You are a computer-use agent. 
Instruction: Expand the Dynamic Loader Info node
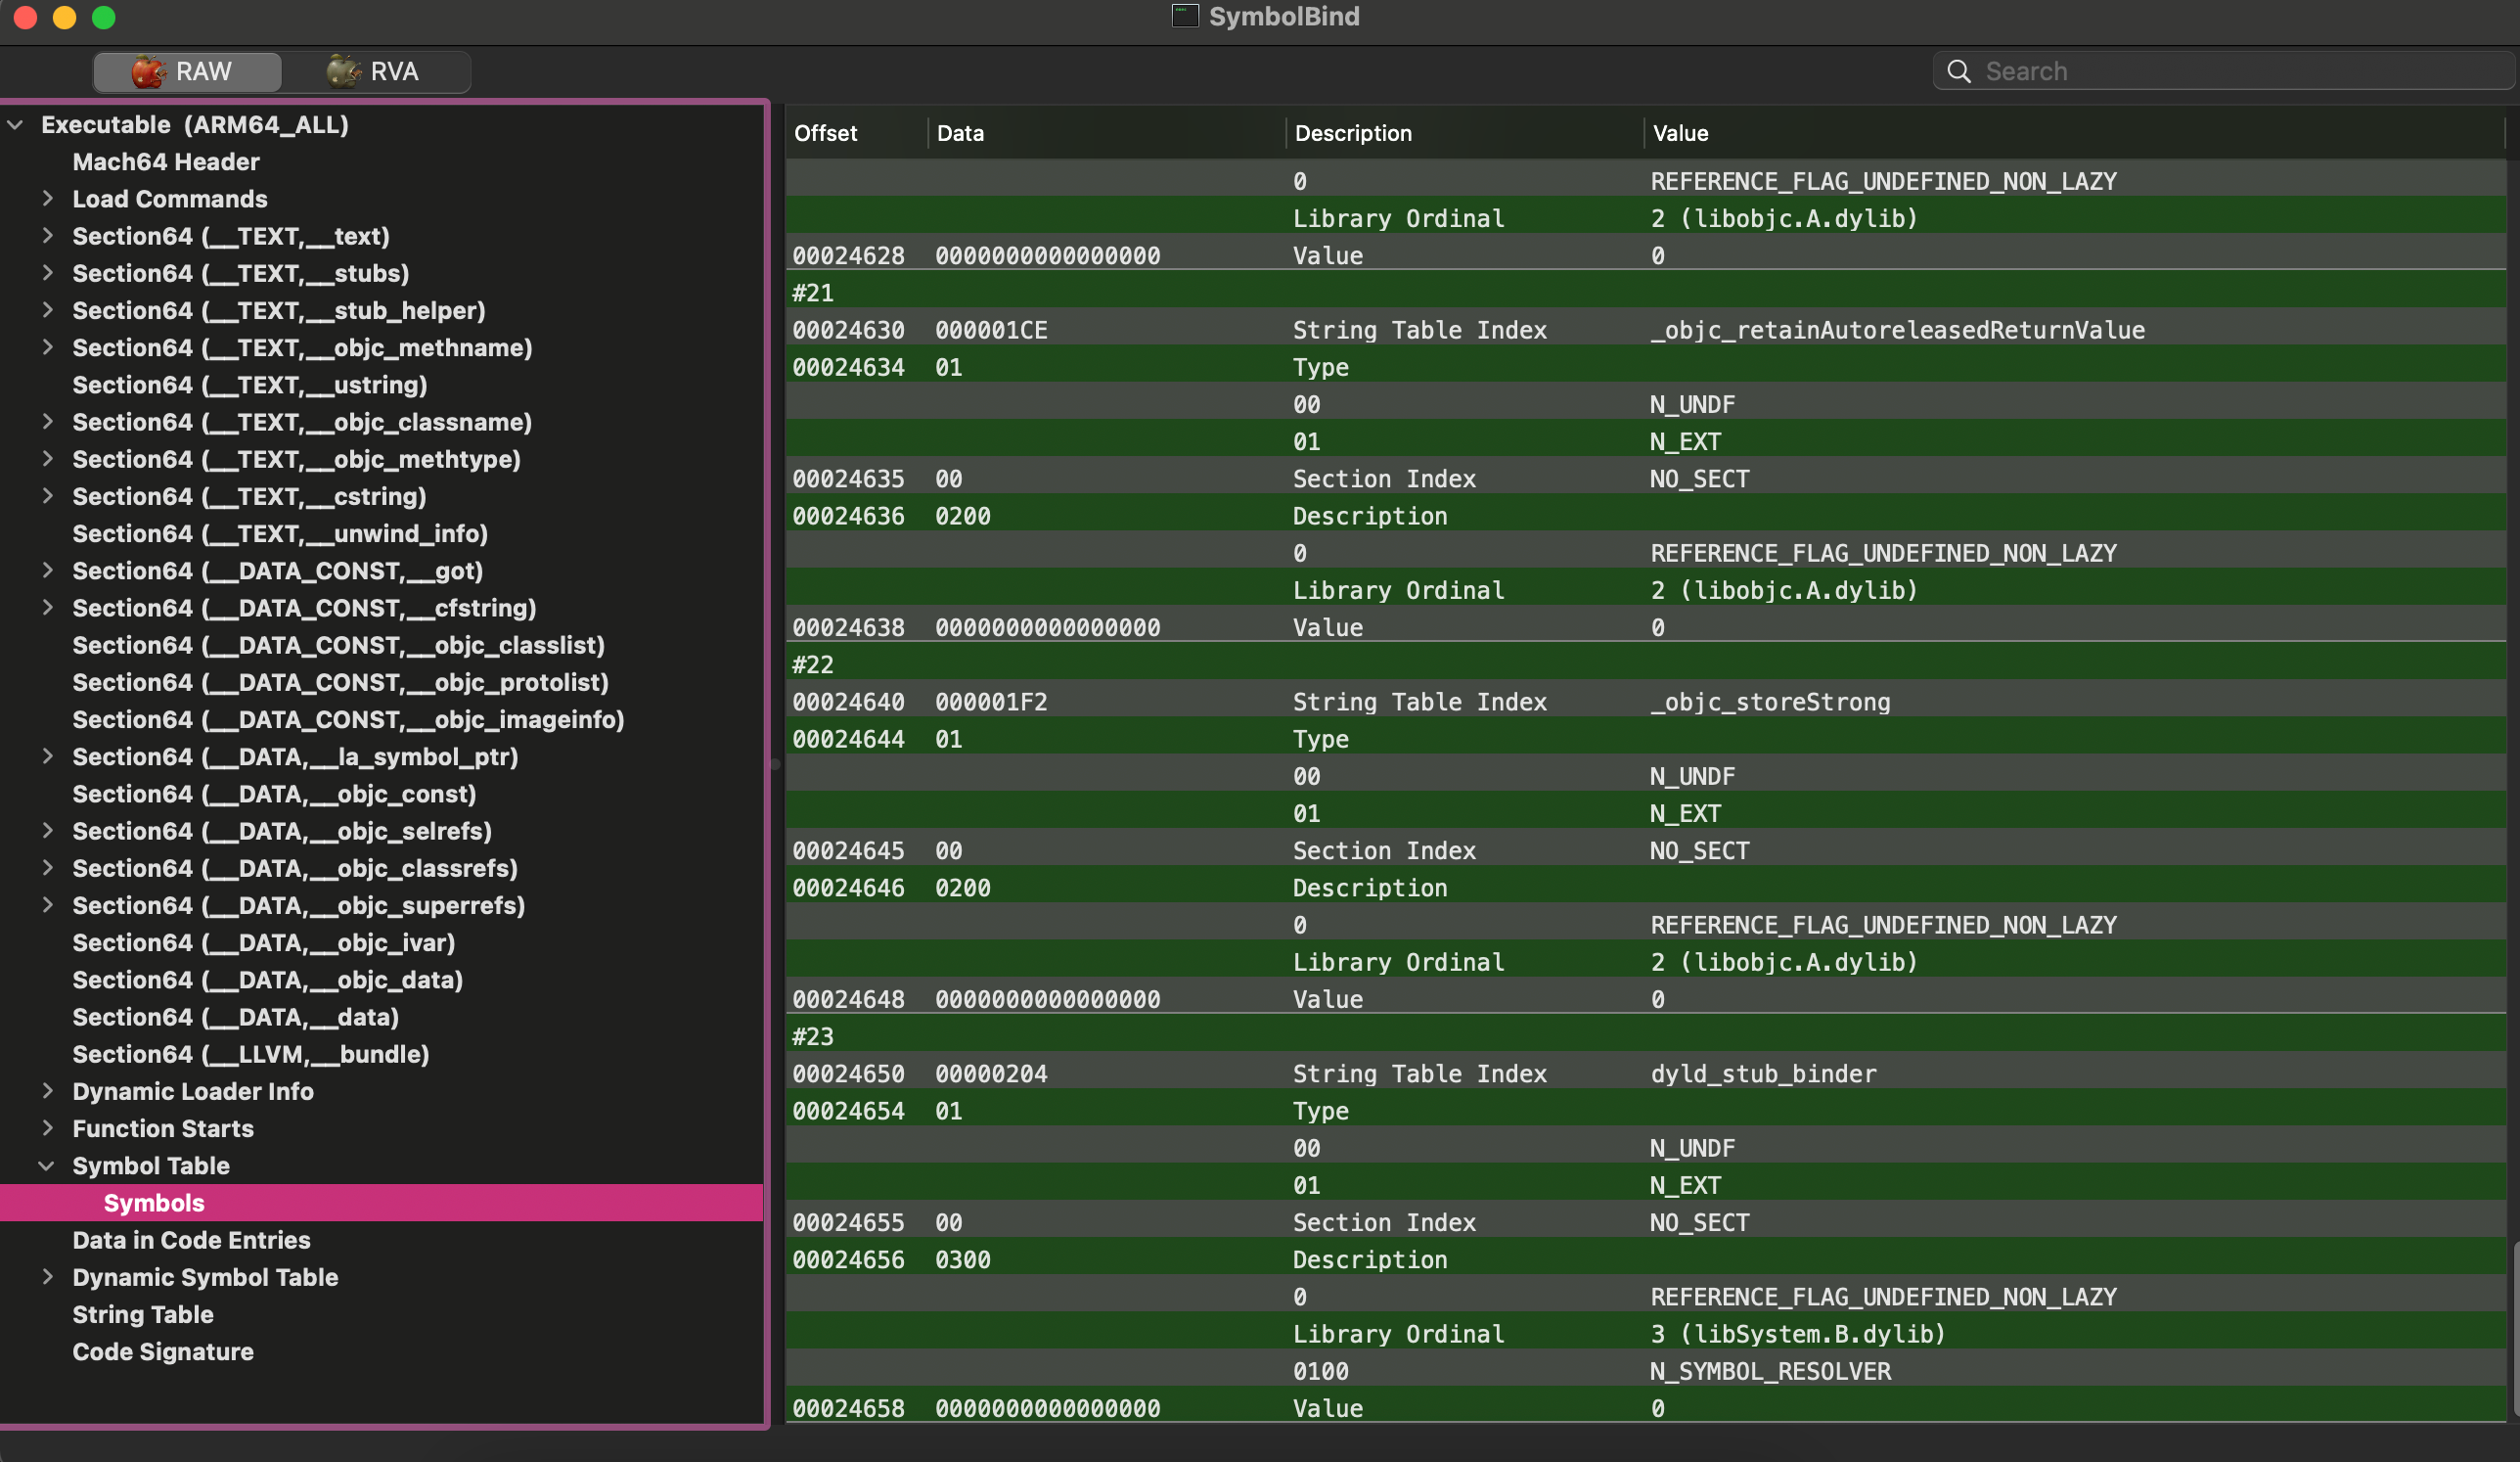tap(47, 1091)
